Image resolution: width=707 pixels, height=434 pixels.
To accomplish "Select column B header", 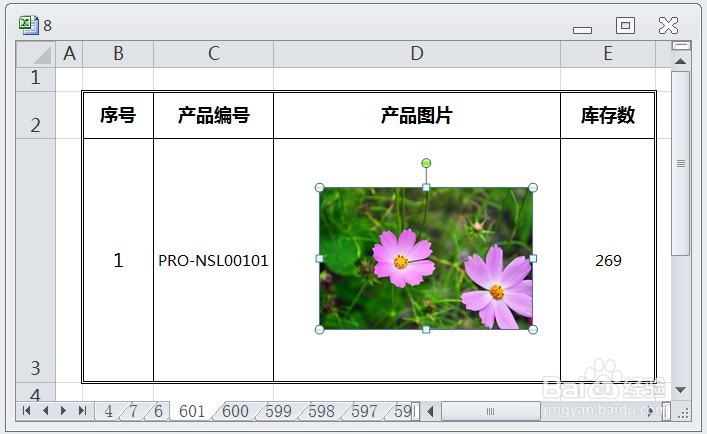I will [x=118, y=54].
